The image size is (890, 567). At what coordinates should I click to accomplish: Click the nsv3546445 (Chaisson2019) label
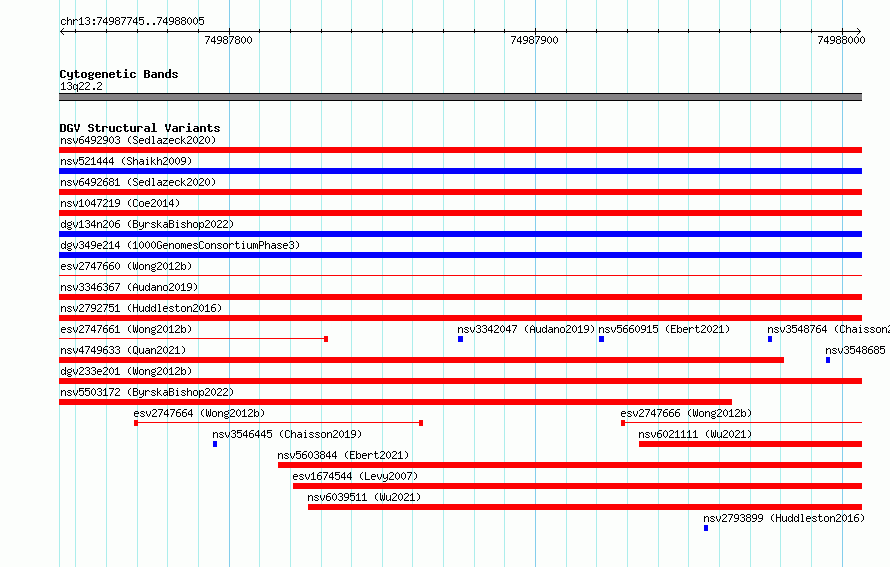287,434
